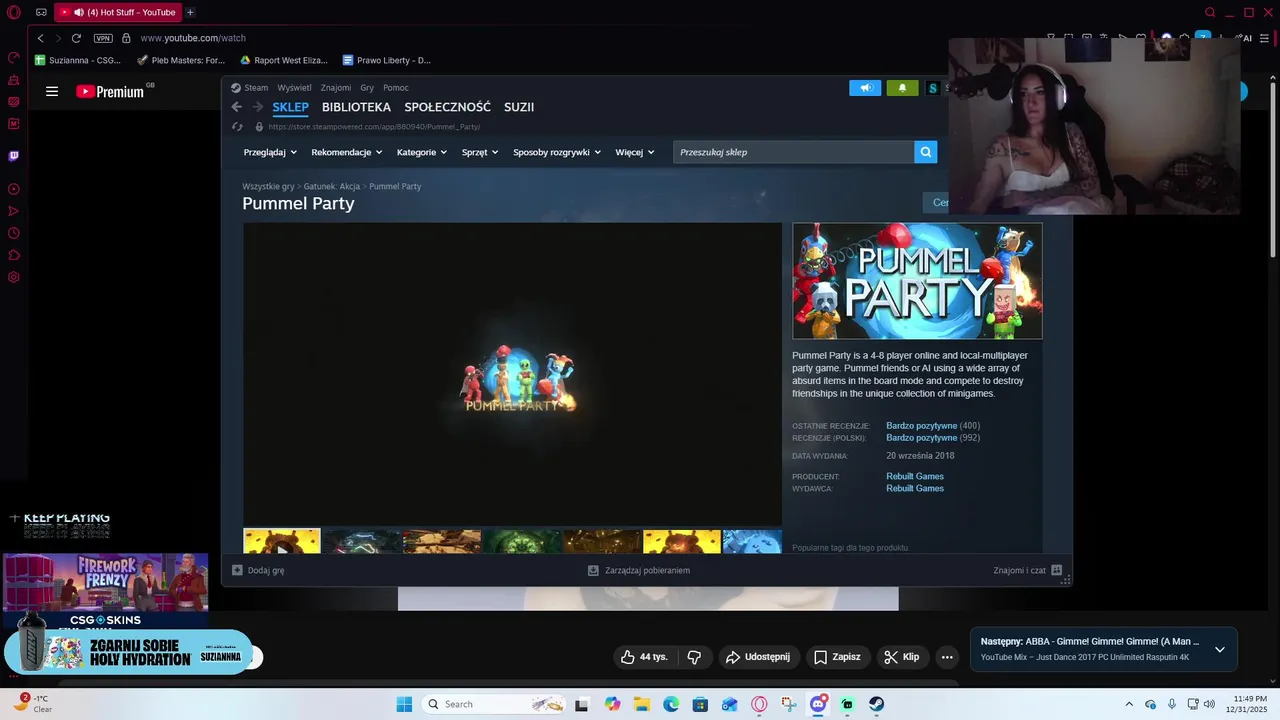Open Steam notifications bell
The width and height of the screenshot is (1280, 720).
(902, 88)
